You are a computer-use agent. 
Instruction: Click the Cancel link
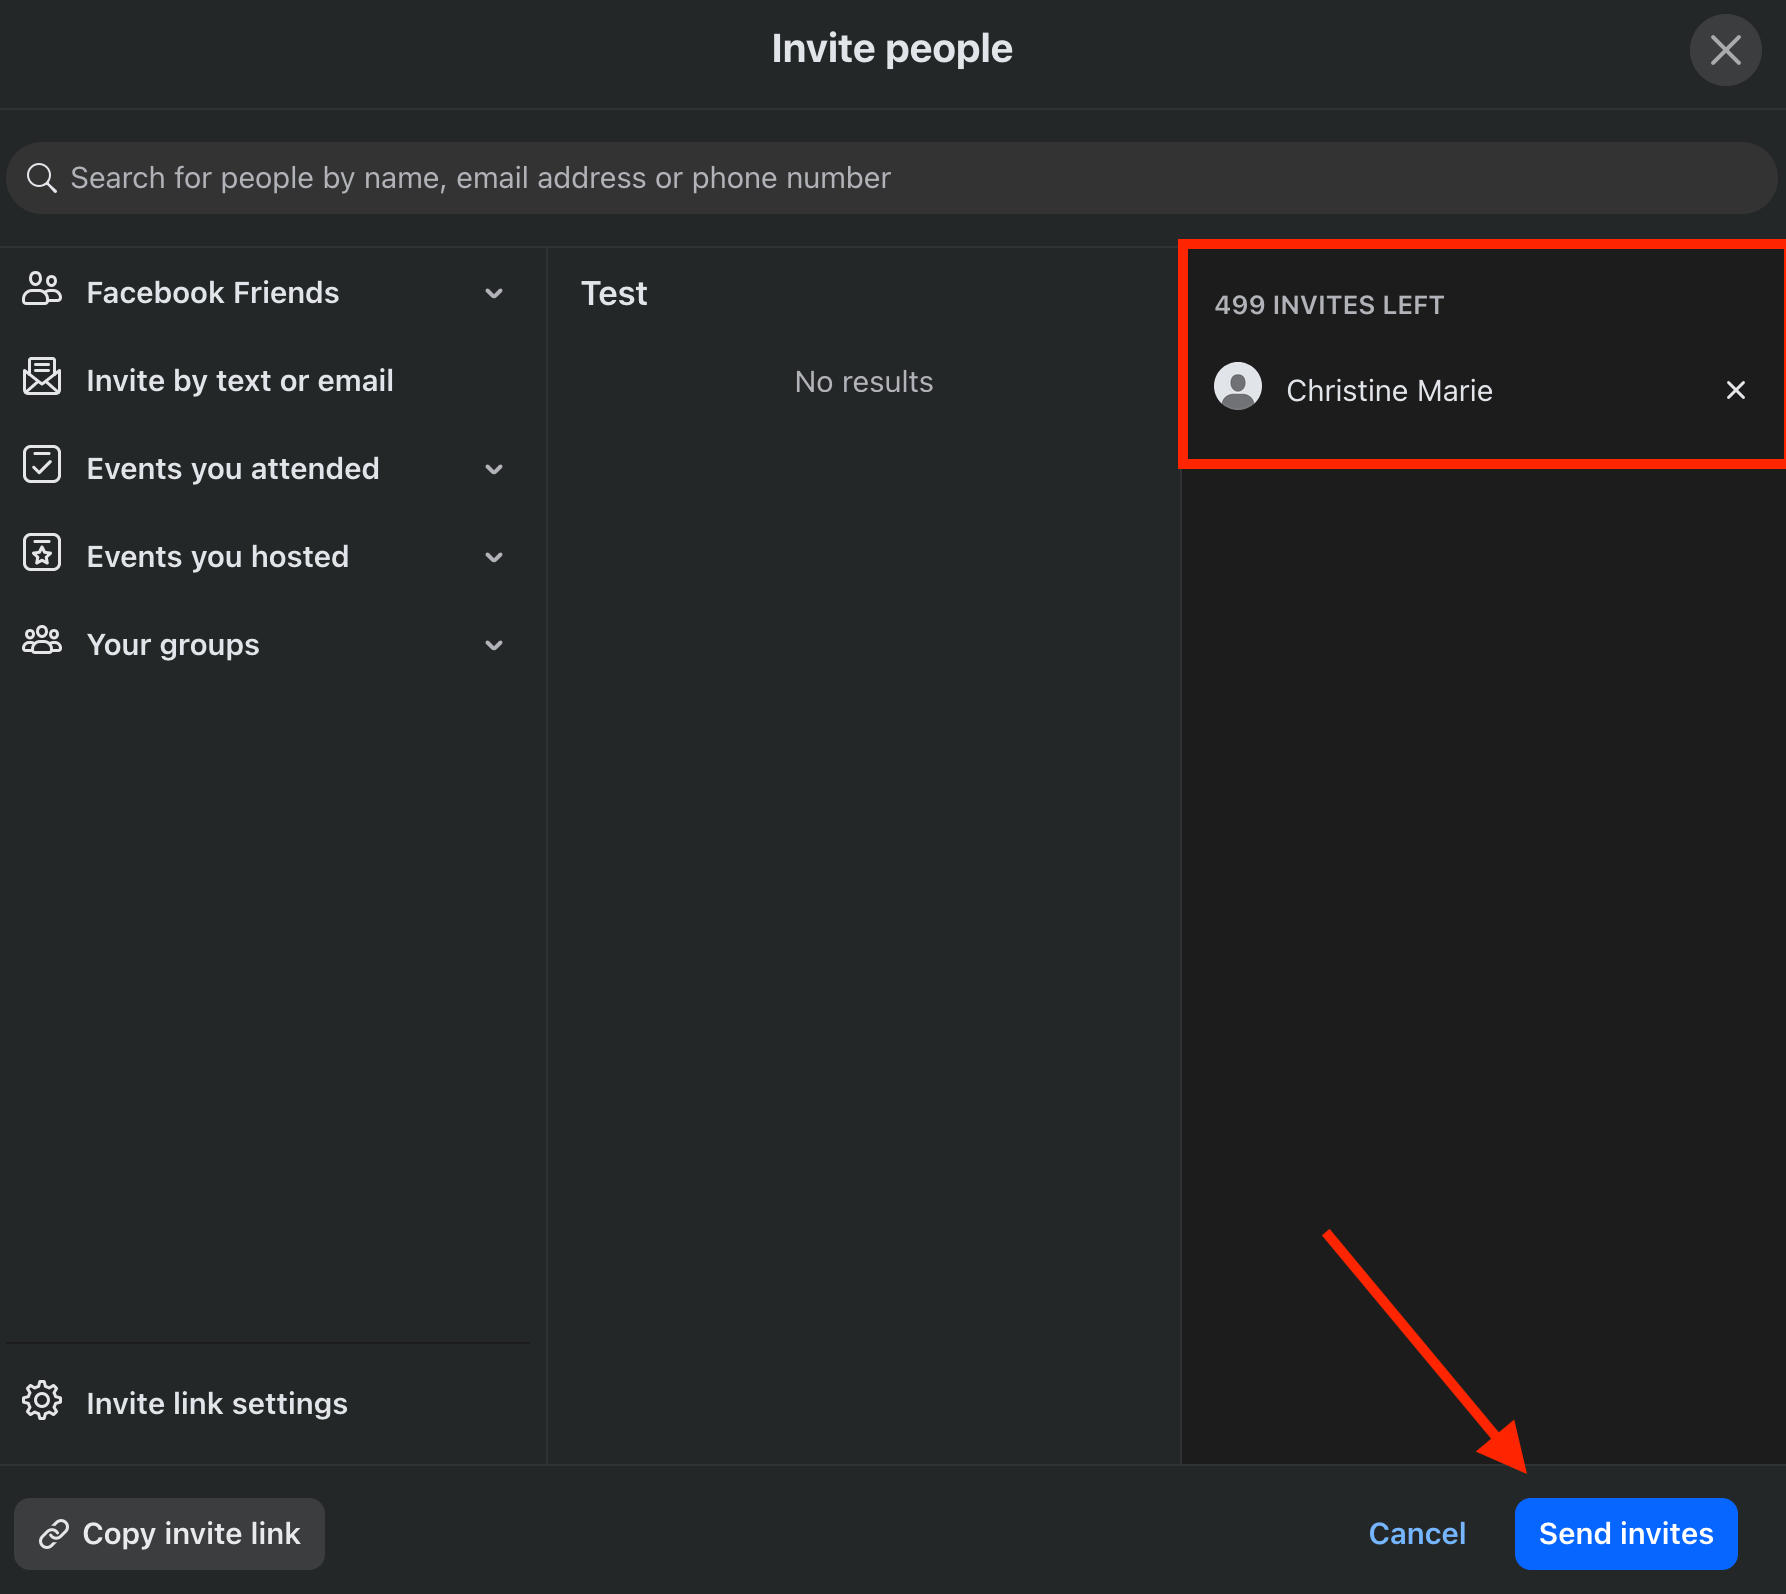1417,1534
